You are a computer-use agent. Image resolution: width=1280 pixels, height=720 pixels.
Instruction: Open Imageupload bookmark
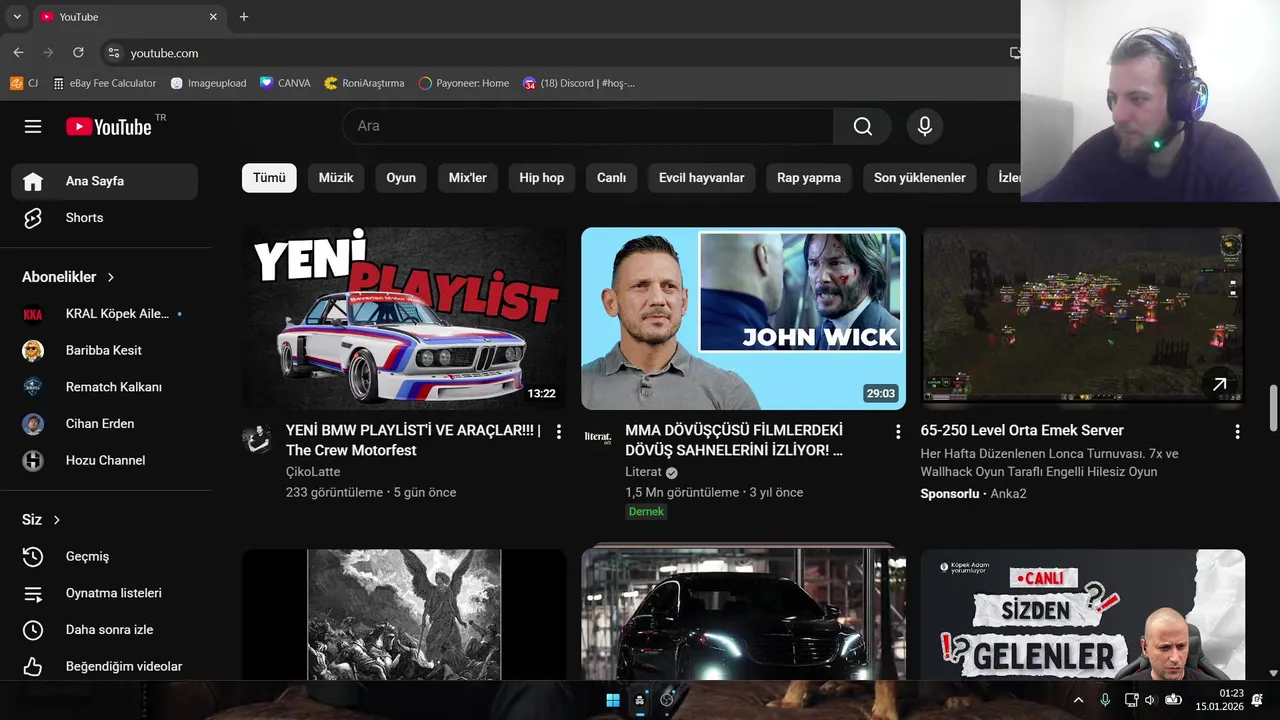pyautogui.click(x=208, y=83)
